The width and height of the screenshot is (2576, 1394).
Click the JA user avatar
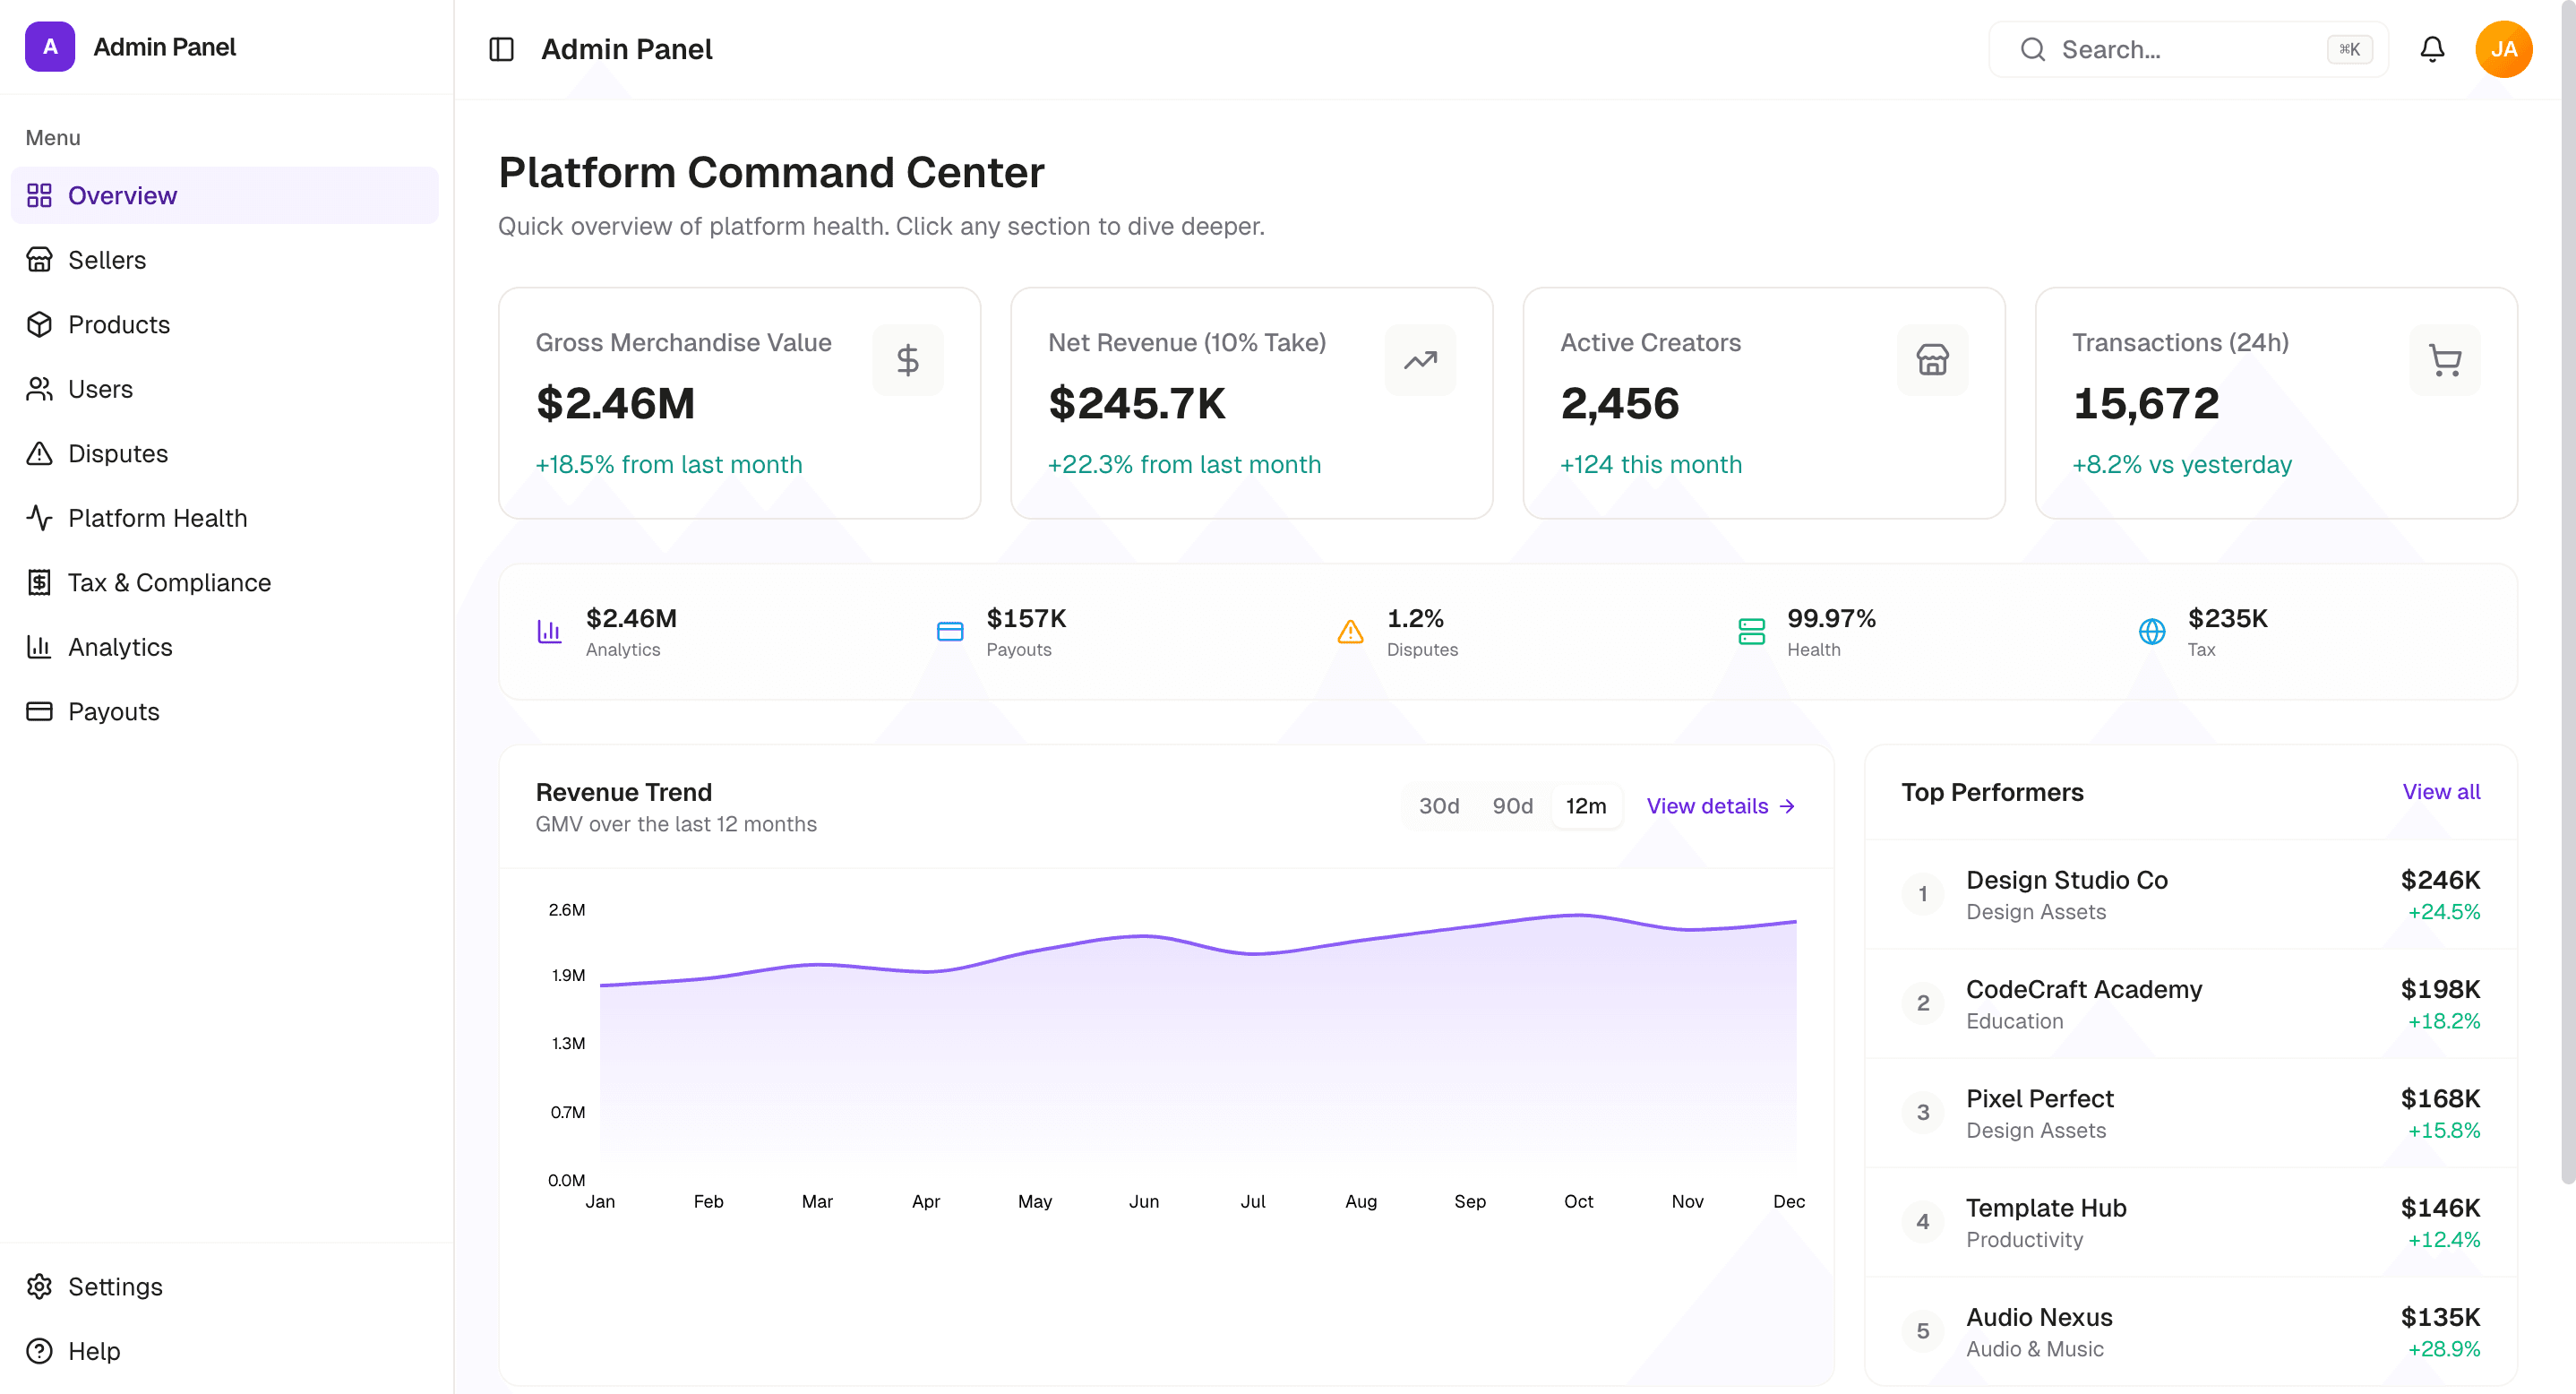2502,49
